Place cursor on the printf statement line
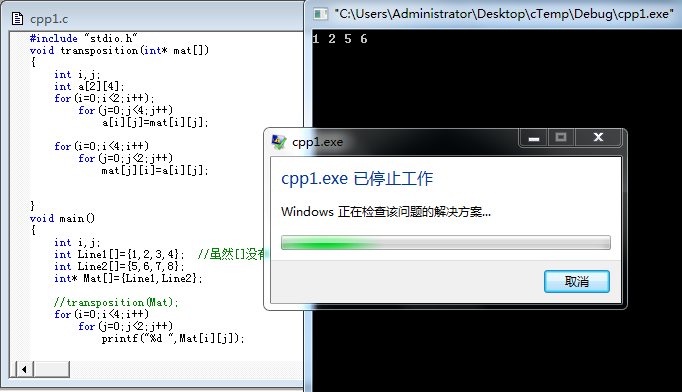This screenshot has height=392, width=682. [173, 338]
